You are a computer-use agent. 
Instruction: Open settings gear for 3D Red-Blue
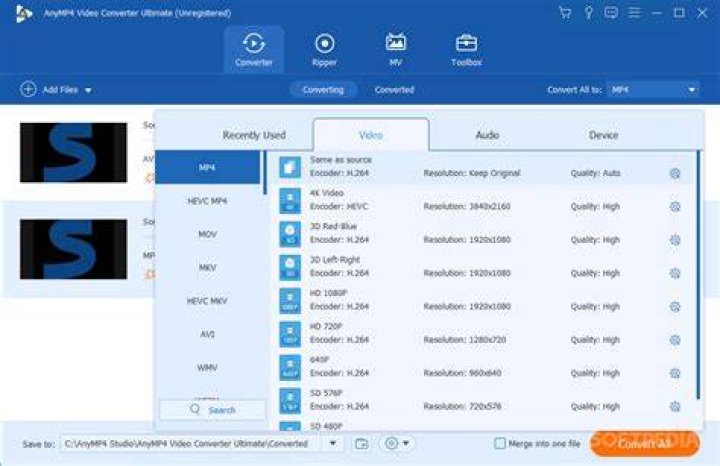pos(675,240)
